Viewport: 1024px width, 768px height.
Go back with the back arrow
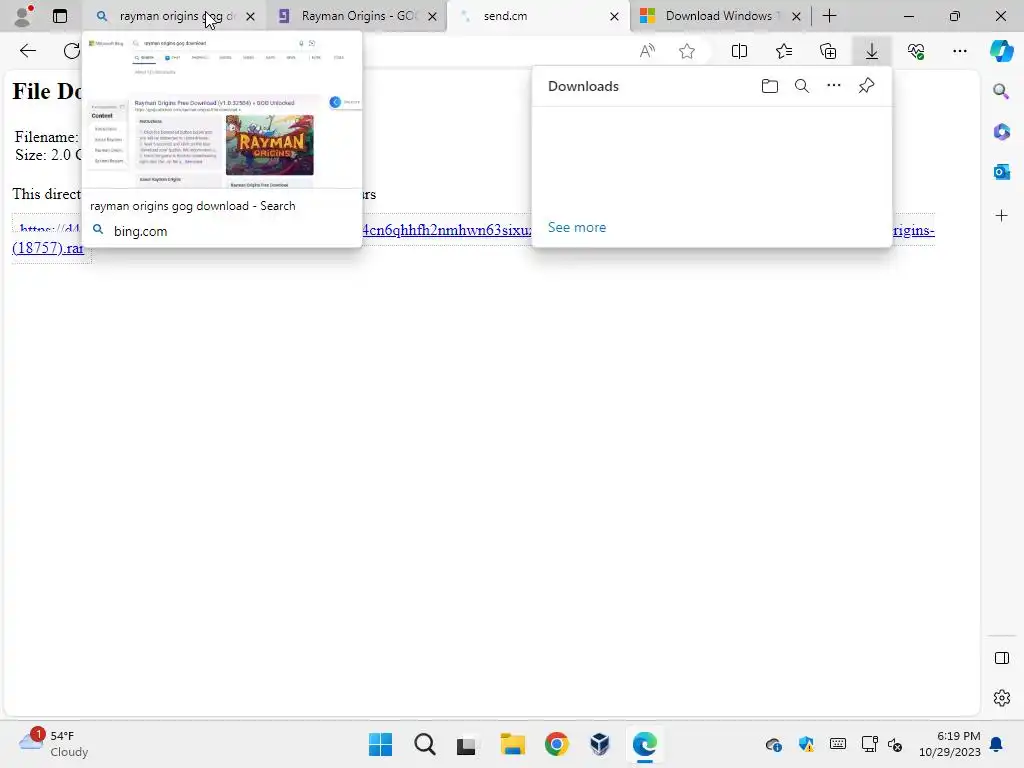pyautogui.click(x=27, y=51)
